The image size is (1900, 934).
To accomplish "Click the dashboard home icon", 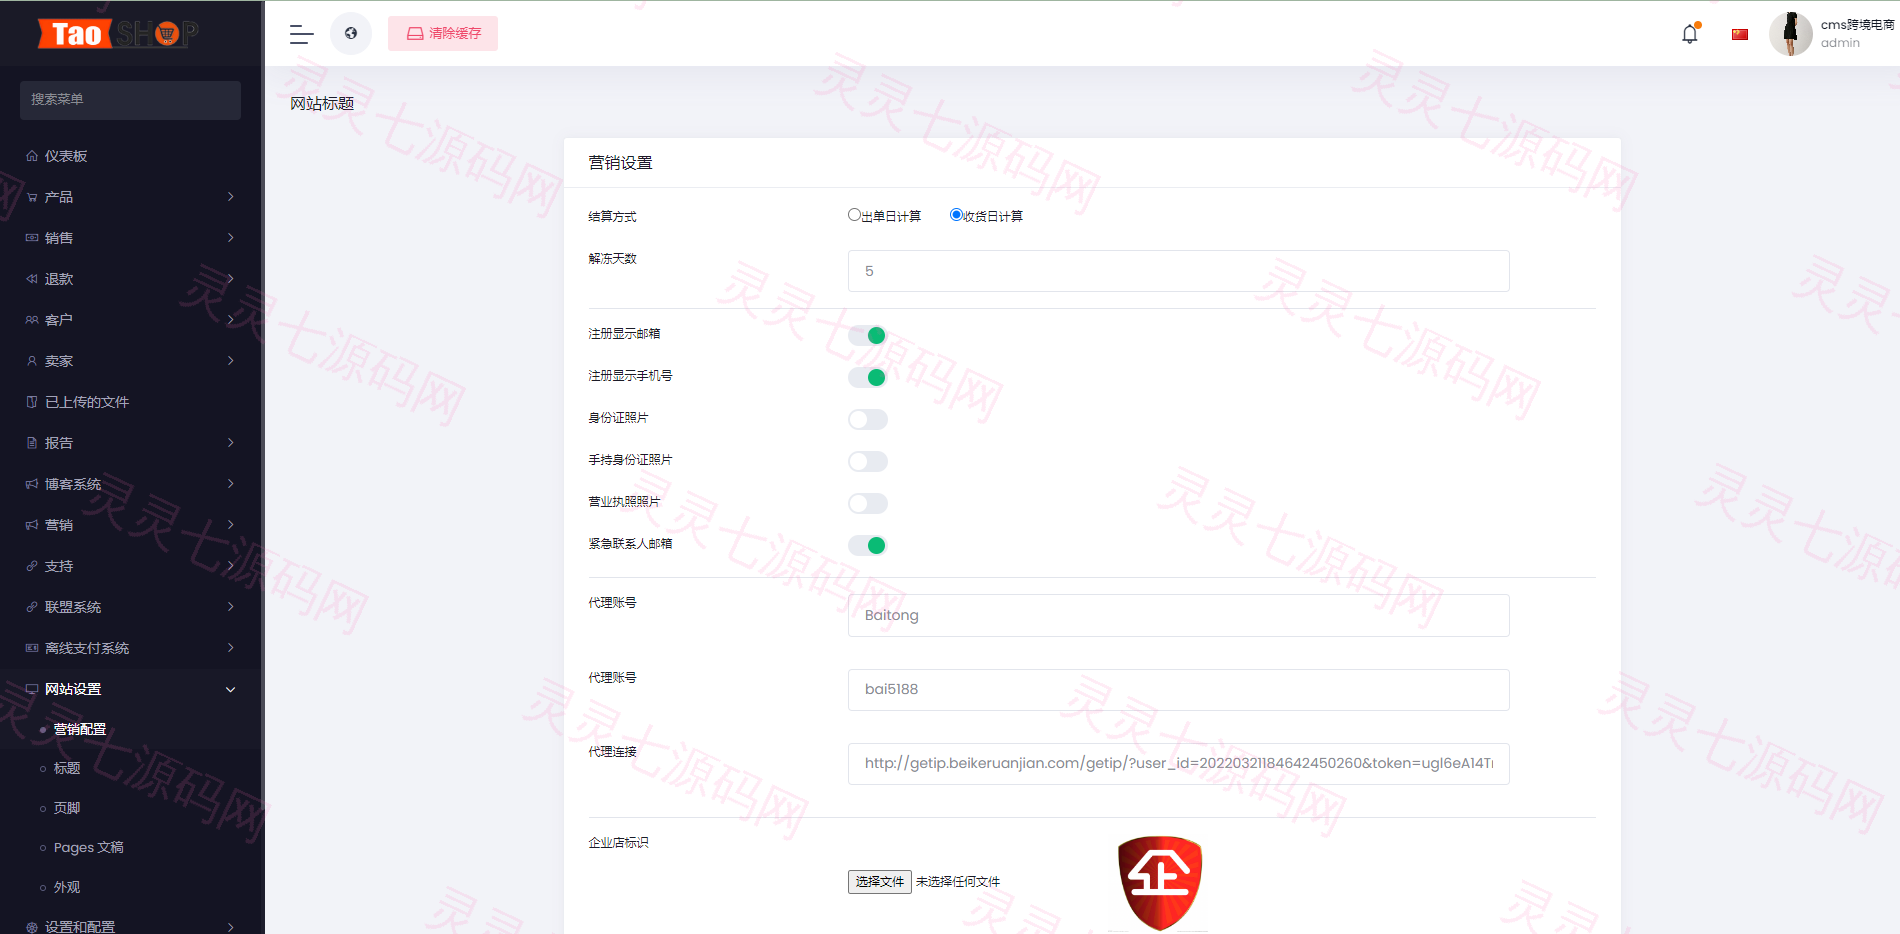I will pyautogui.click(x=32, y=156).
